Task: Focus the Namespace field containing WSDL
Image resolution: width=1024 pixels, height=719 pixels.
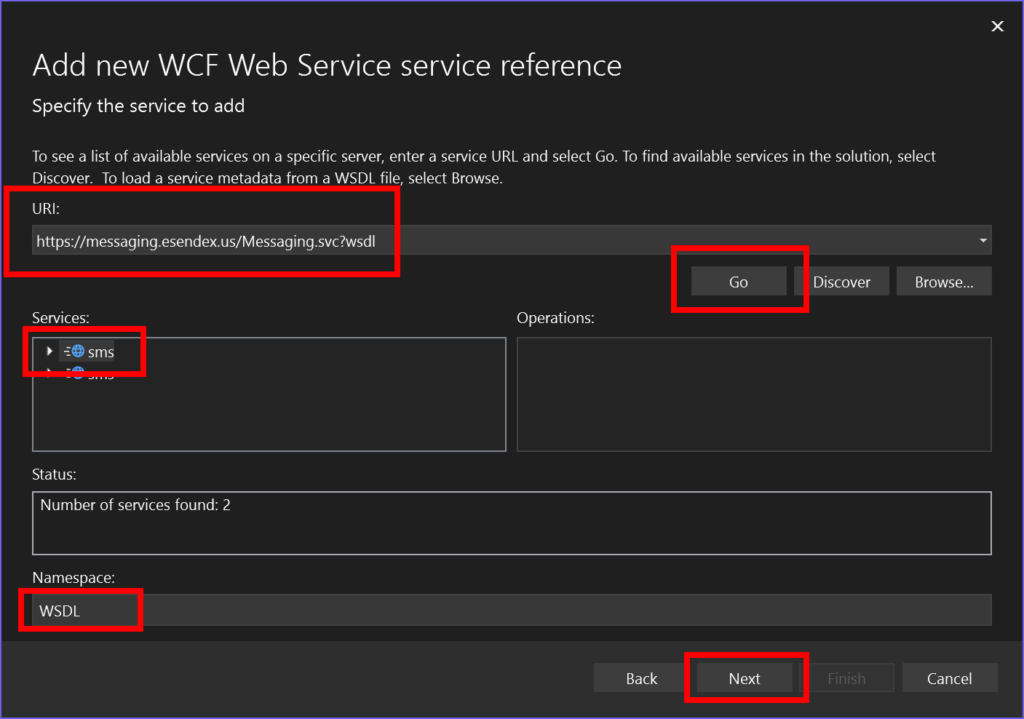Action: 511,610
